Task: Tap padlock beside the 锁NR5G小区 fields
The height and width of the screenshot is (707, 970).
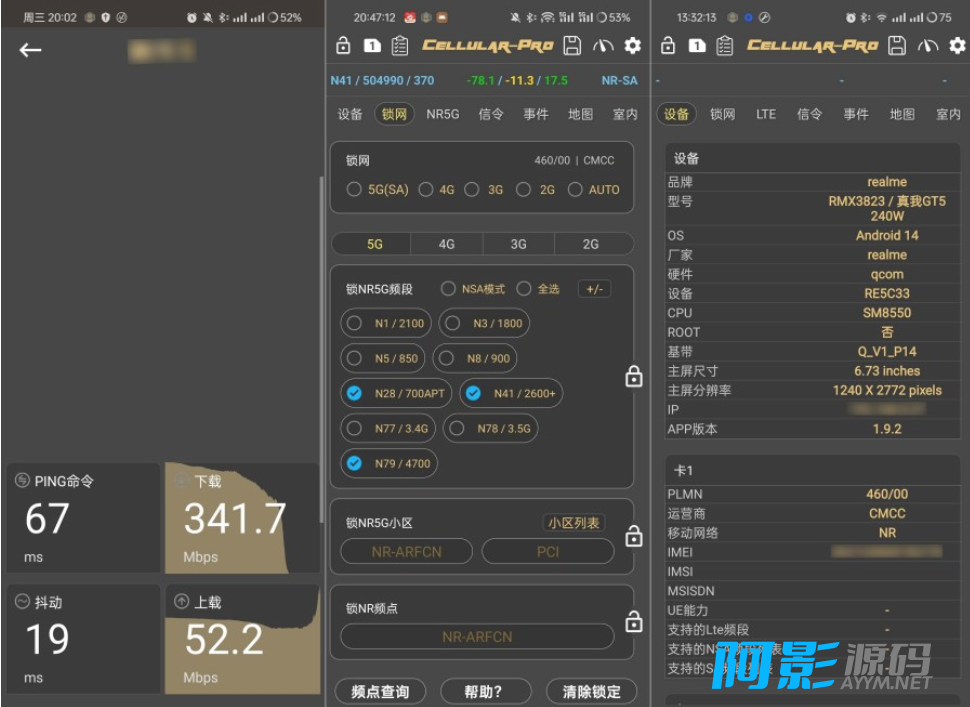Action: coord(633,536)
